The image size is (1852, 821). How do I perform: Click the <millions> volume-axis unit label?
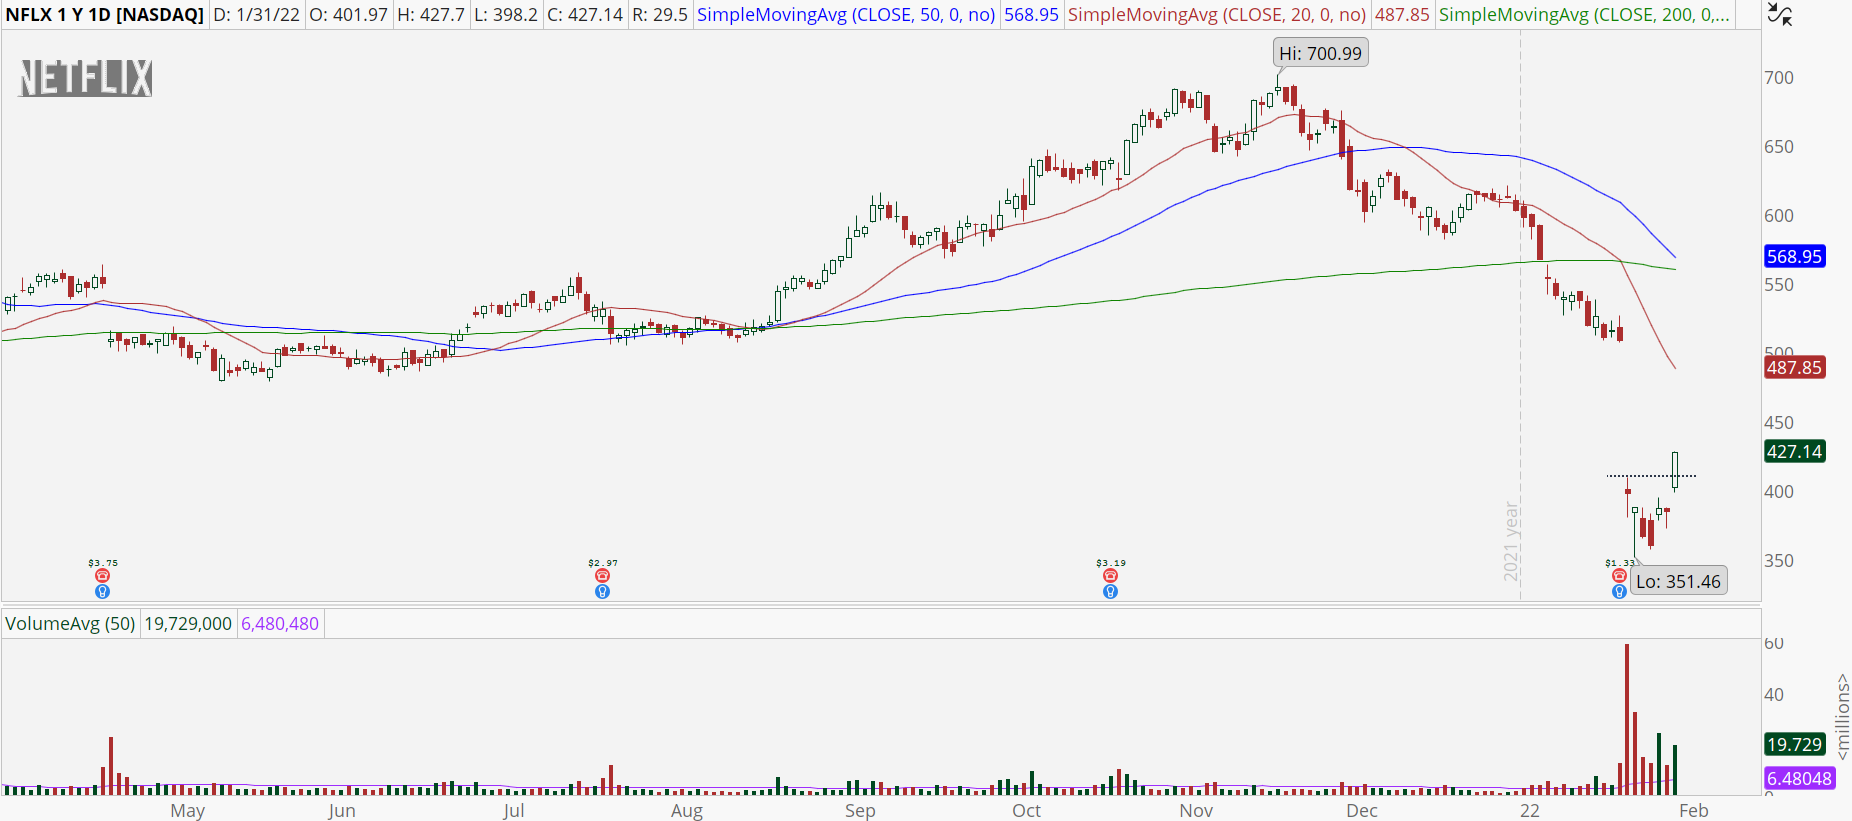[1843, 717]
